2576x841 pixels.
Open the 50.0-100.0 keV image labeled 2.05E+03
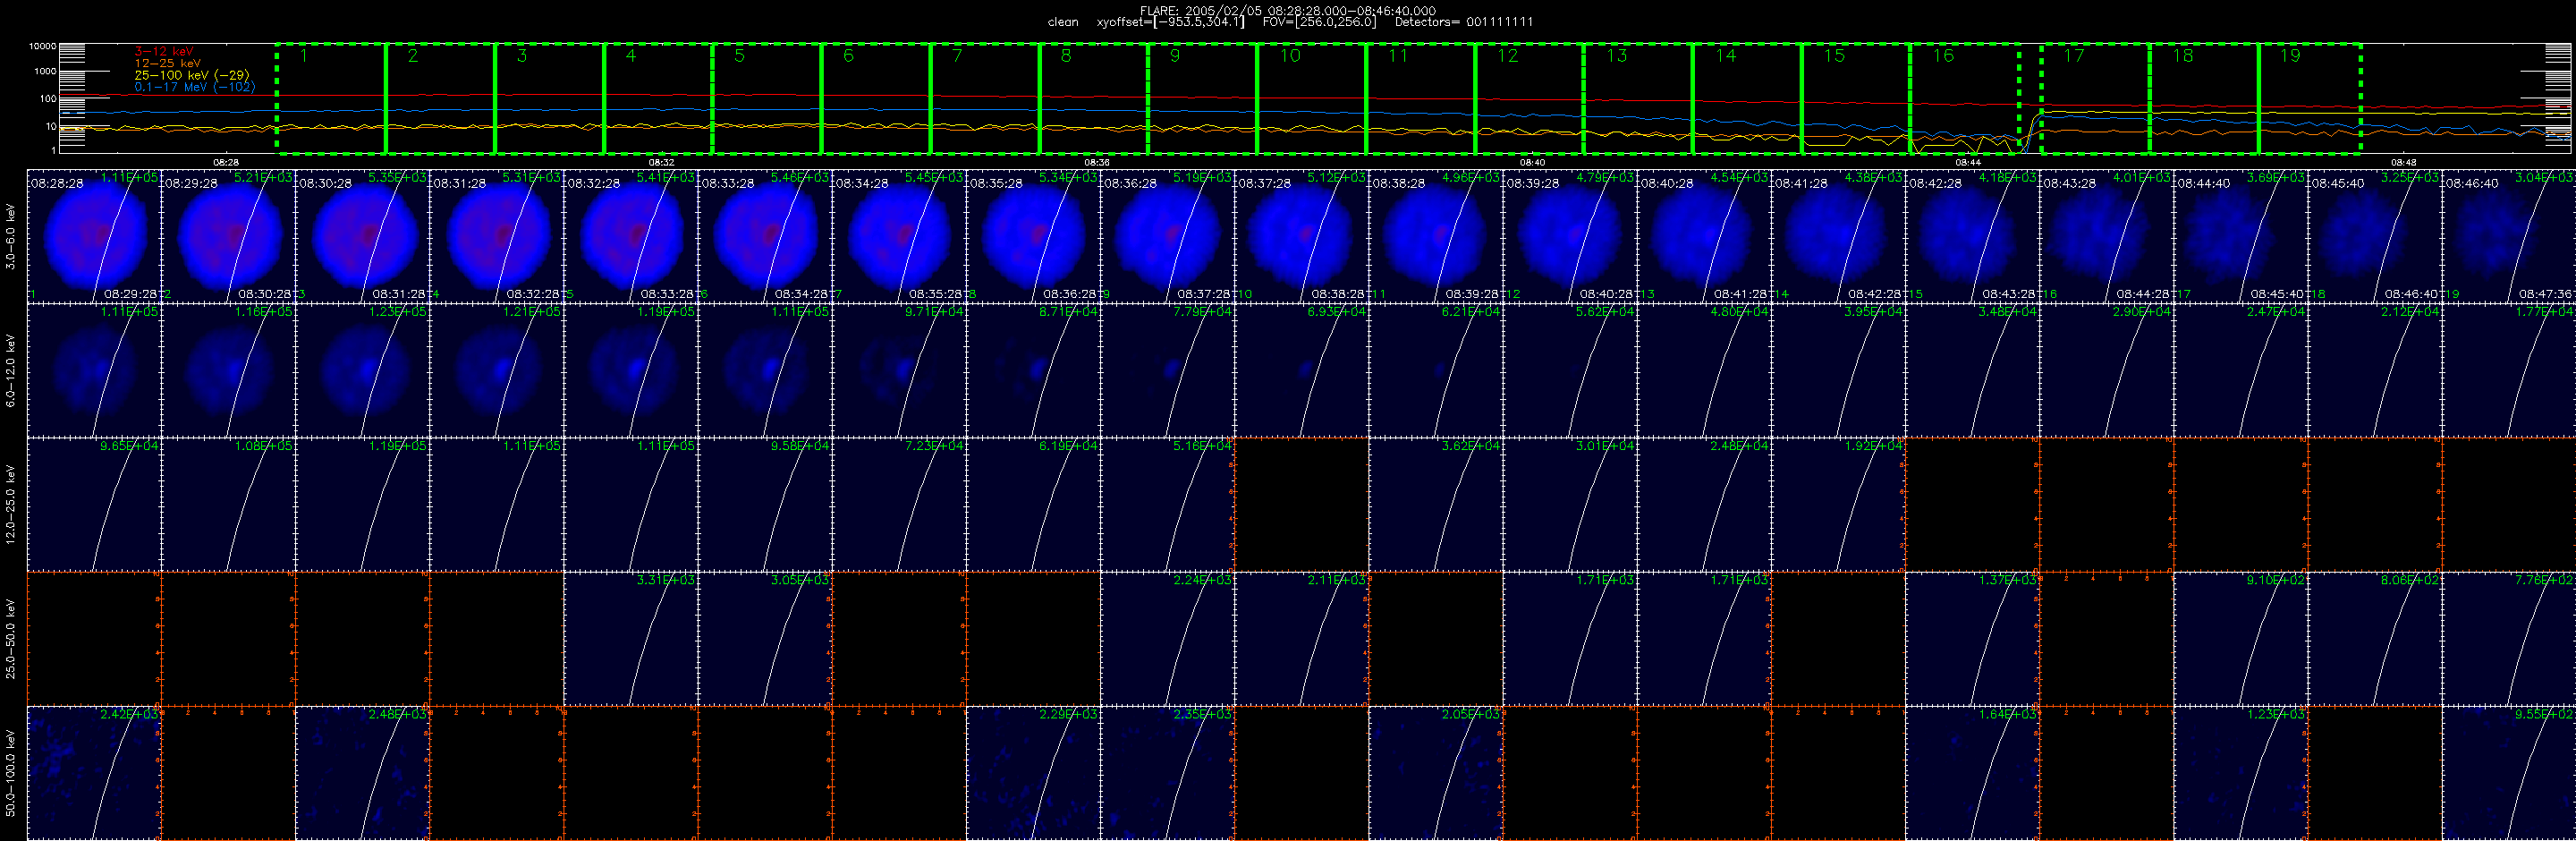[1436, 773]
